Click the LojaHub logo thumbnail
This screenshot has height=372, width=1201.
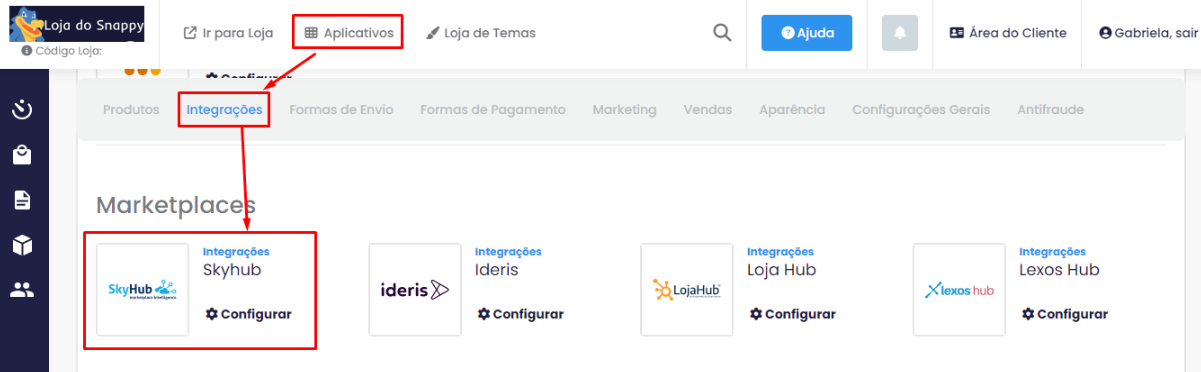687,290
